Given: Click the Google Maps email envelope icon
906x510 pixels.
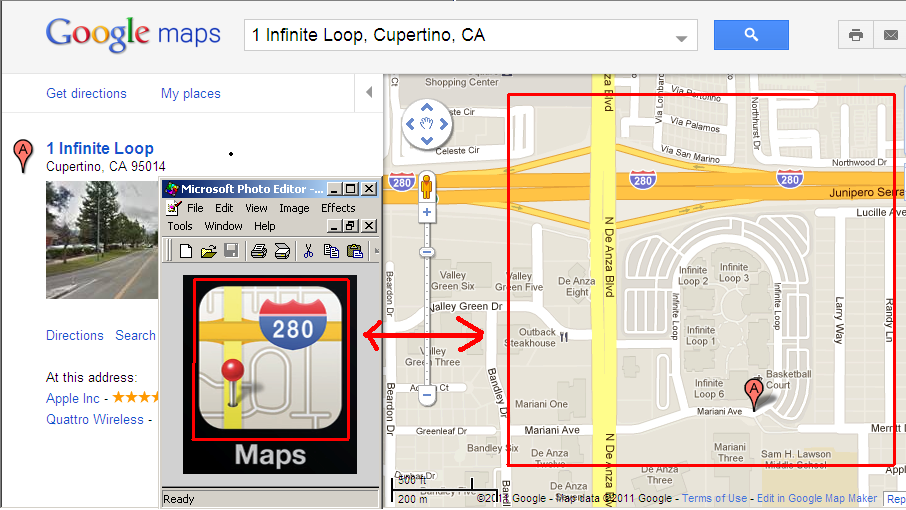Looking at the screenshot, I should point(890,35).
